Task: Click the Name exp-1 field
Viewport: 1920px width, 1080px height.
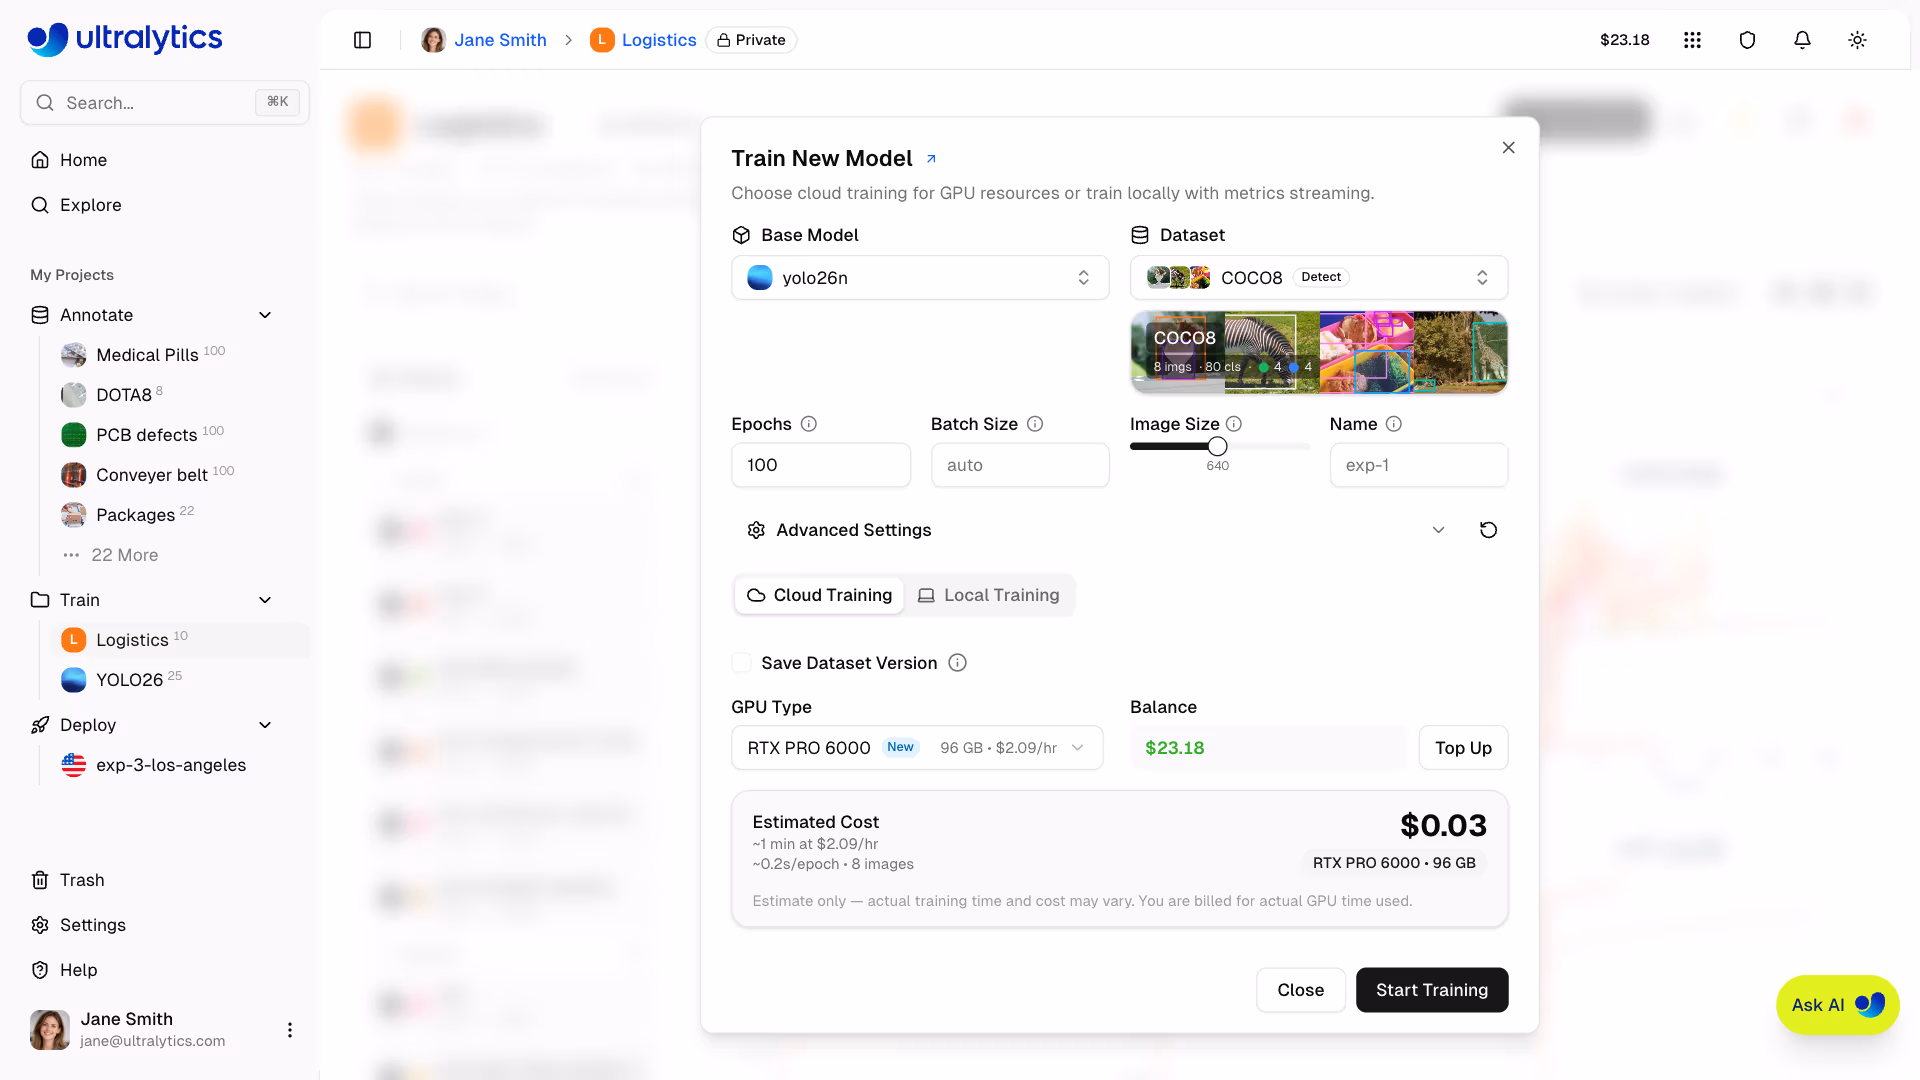Action: click(1418, 465)
